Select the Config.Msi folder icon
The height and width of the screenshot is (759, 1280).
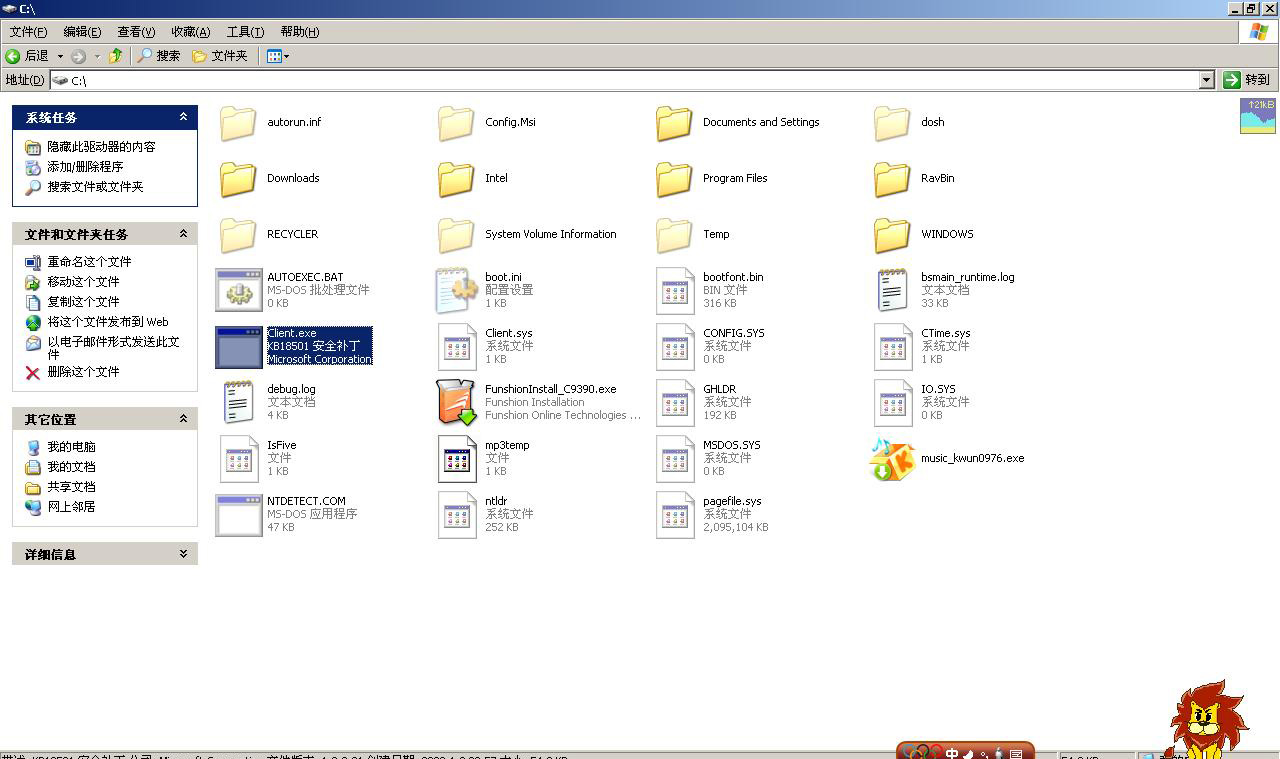pyautogui.click(x=456, y=123)
